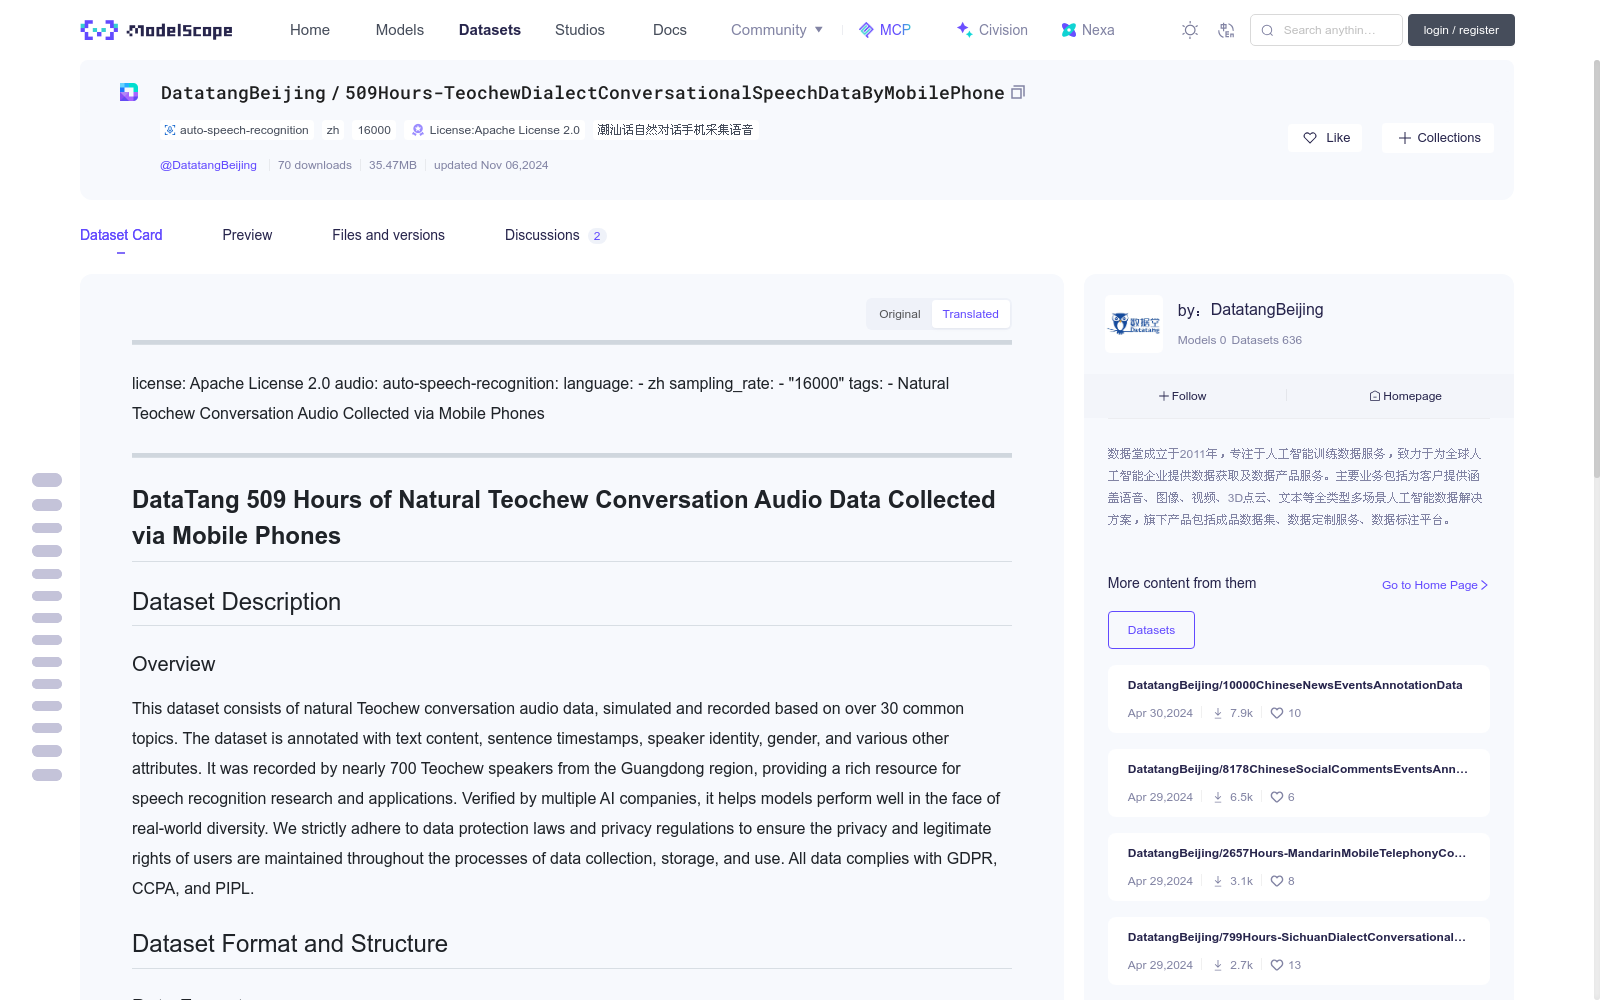This screenshot has width=1600, height=1000.
Task: Open the Models nav item
Action: point(400,30)
